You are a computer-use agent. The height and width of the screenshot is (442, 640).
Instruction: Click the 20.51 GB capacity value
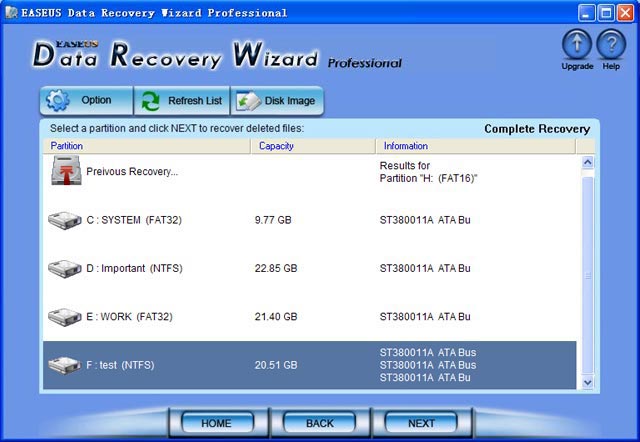pyautogui.click(x=276, y=365)
